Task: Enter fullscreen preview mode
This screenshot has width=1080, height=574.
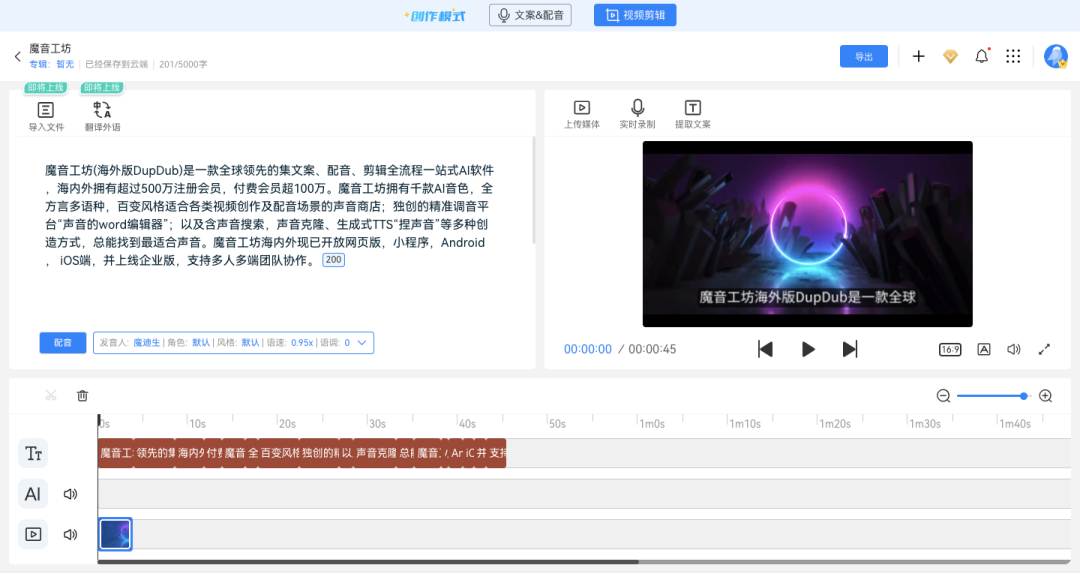Action: click(x=1044, y=349)
